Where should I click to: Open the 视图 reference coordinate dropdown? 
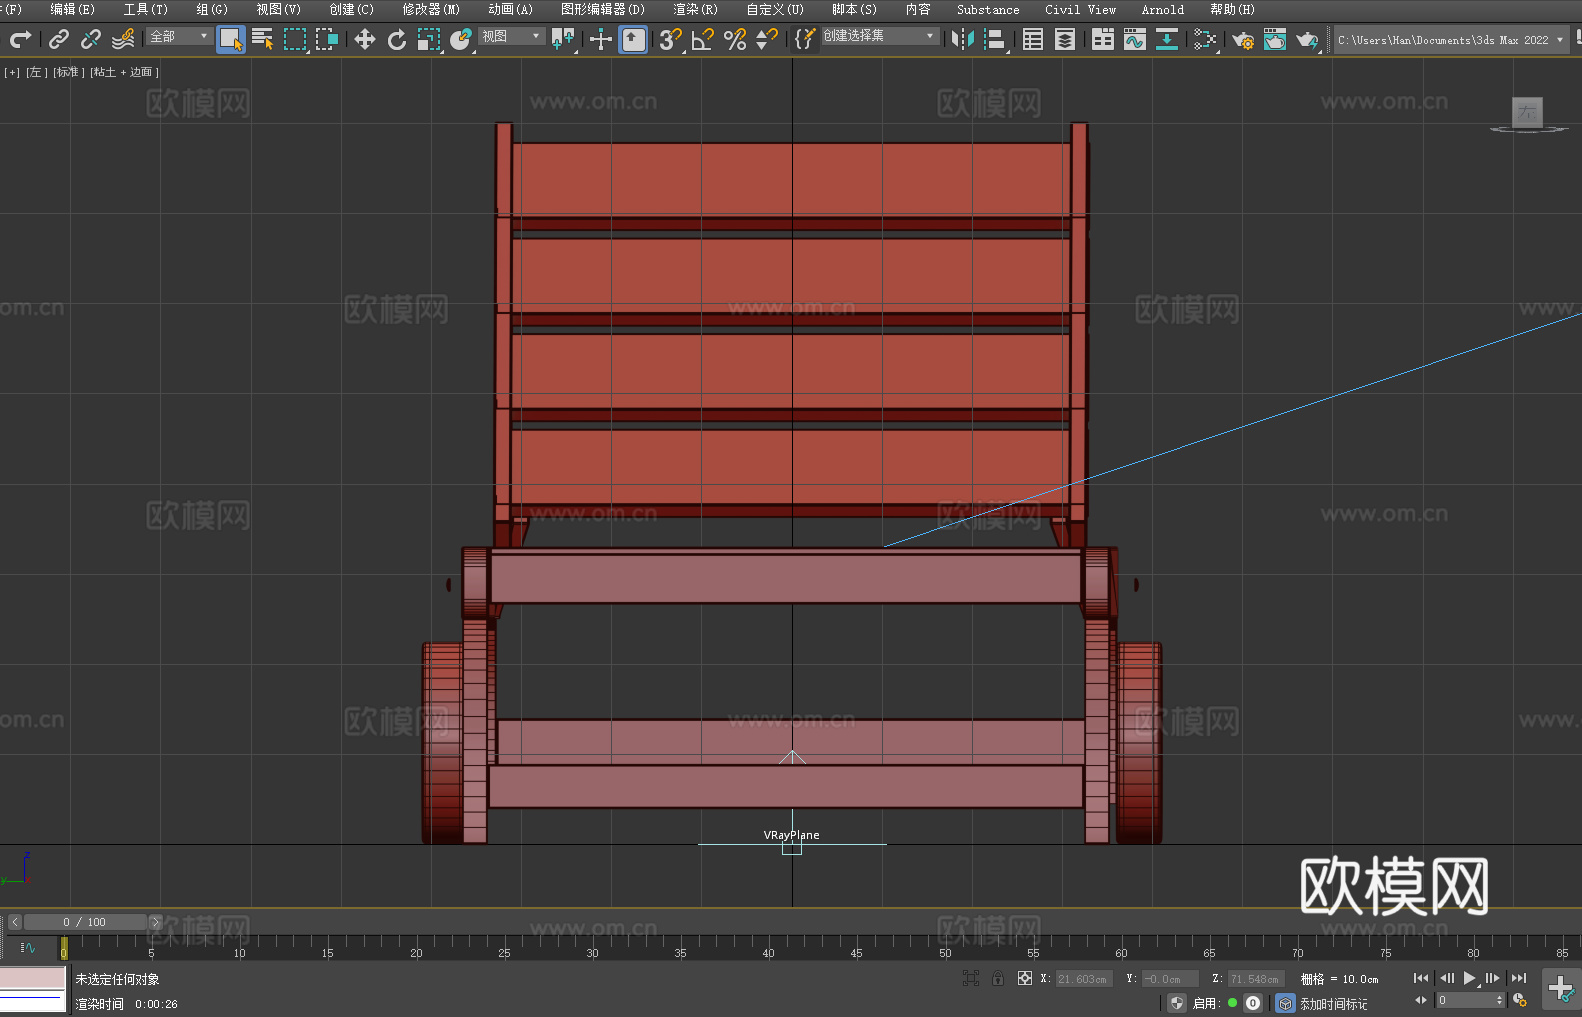[x=511, y=37]
